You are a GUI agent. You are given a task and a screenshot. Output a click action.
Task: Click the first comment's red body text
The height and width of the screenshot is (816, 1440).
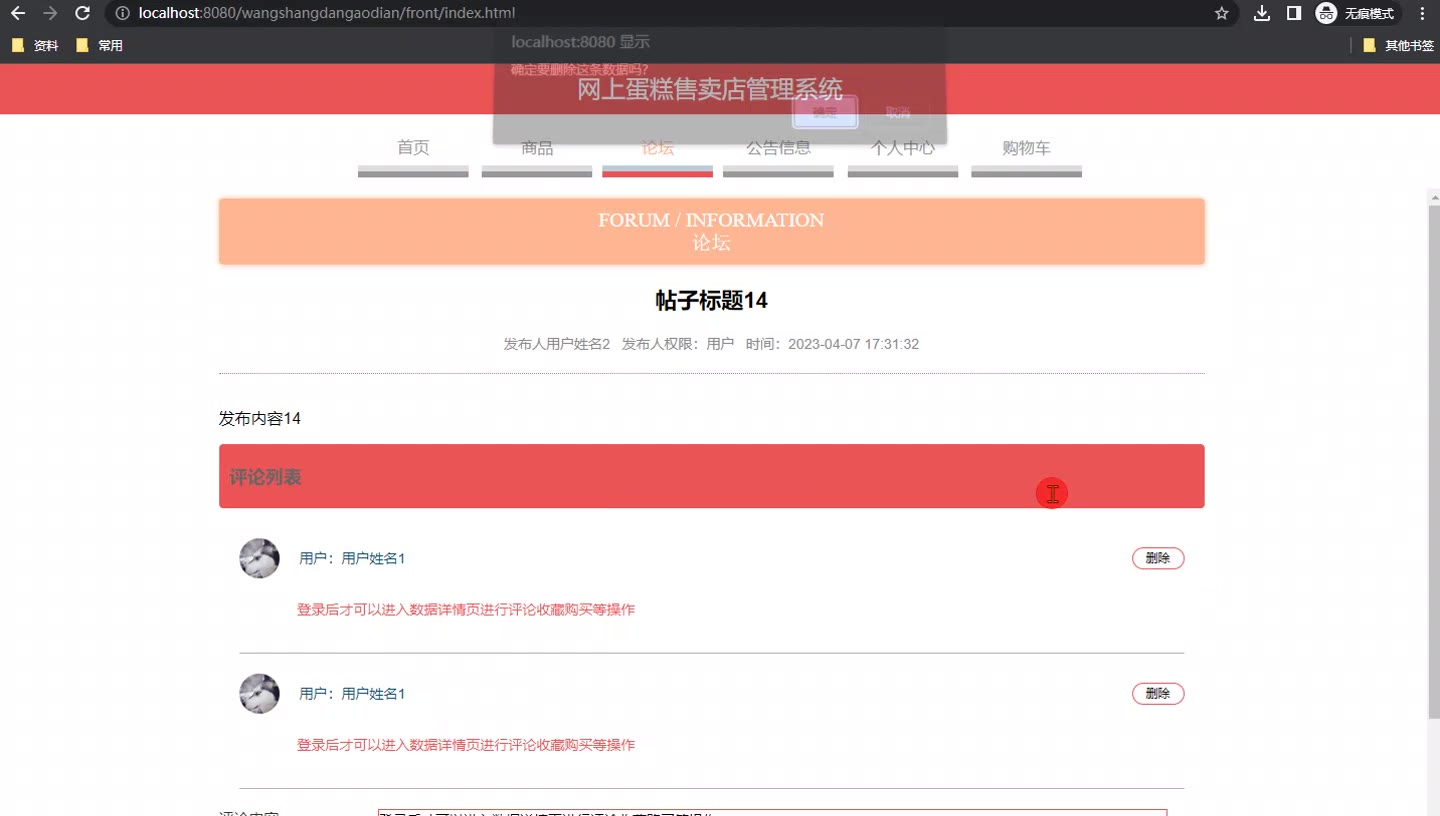click(466, 610)
